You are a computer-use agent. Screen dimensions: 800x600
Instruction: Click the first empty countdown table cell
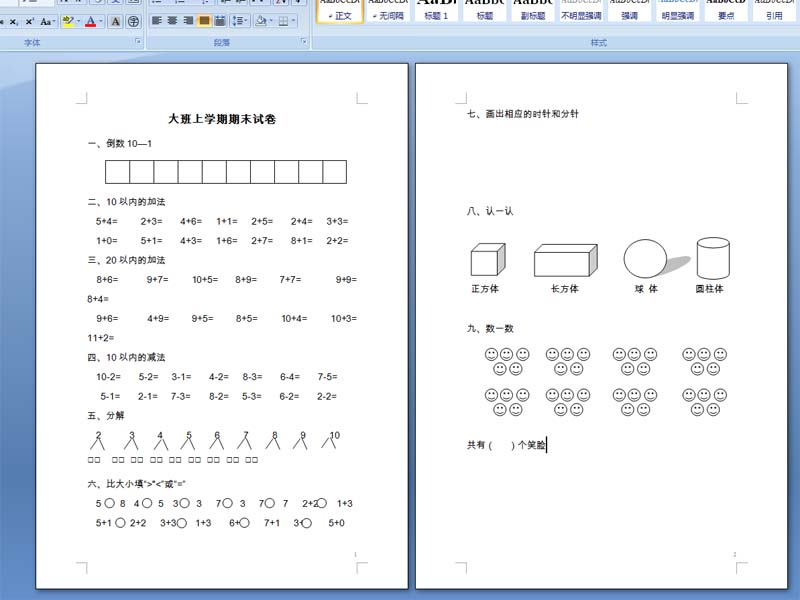(x=117, y=172)
